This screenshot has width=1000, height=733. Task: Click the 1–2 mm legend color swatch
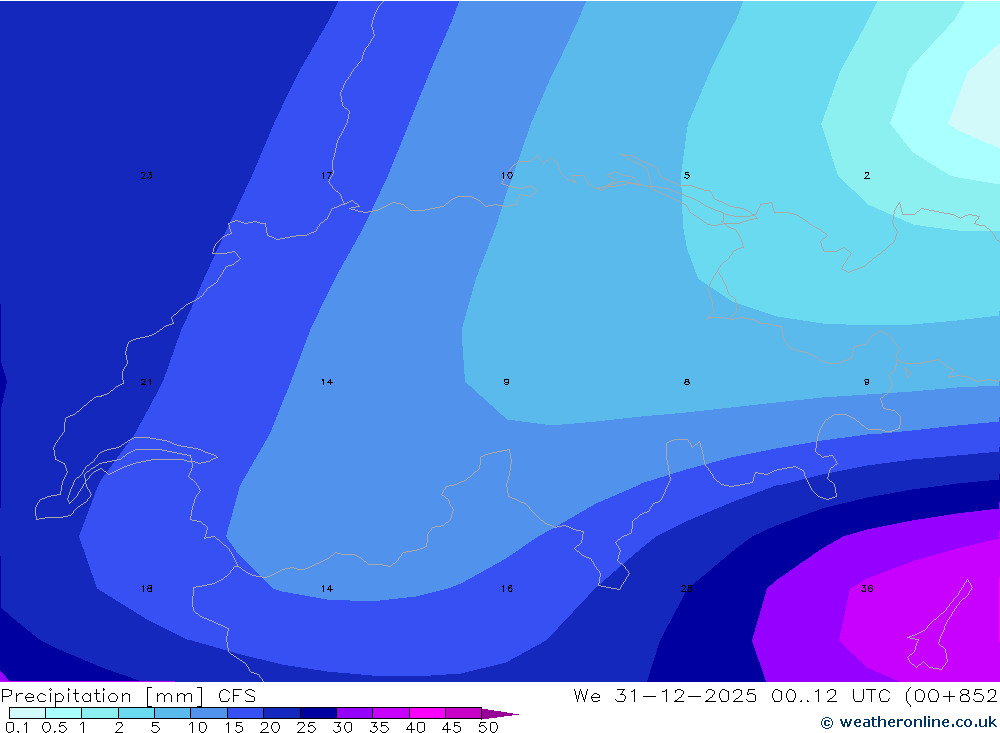point(99,713)
